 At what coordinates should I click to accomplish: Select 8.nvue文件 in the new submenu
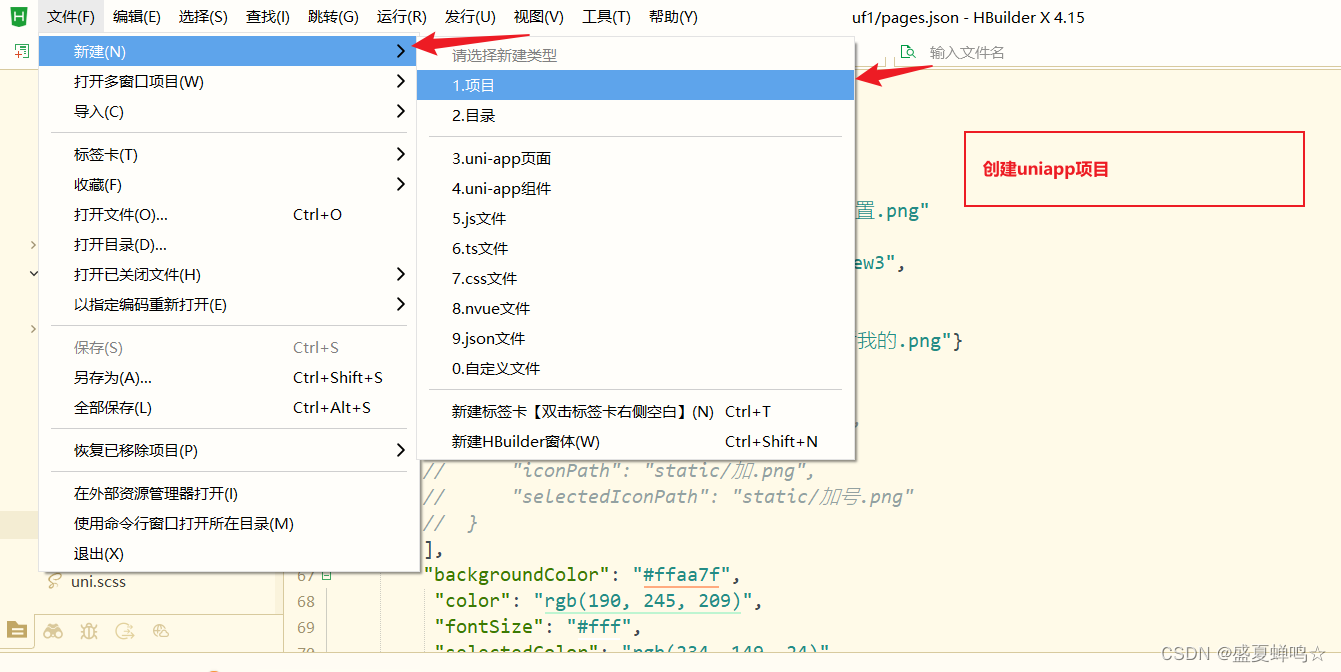click(x=635, y=308)
